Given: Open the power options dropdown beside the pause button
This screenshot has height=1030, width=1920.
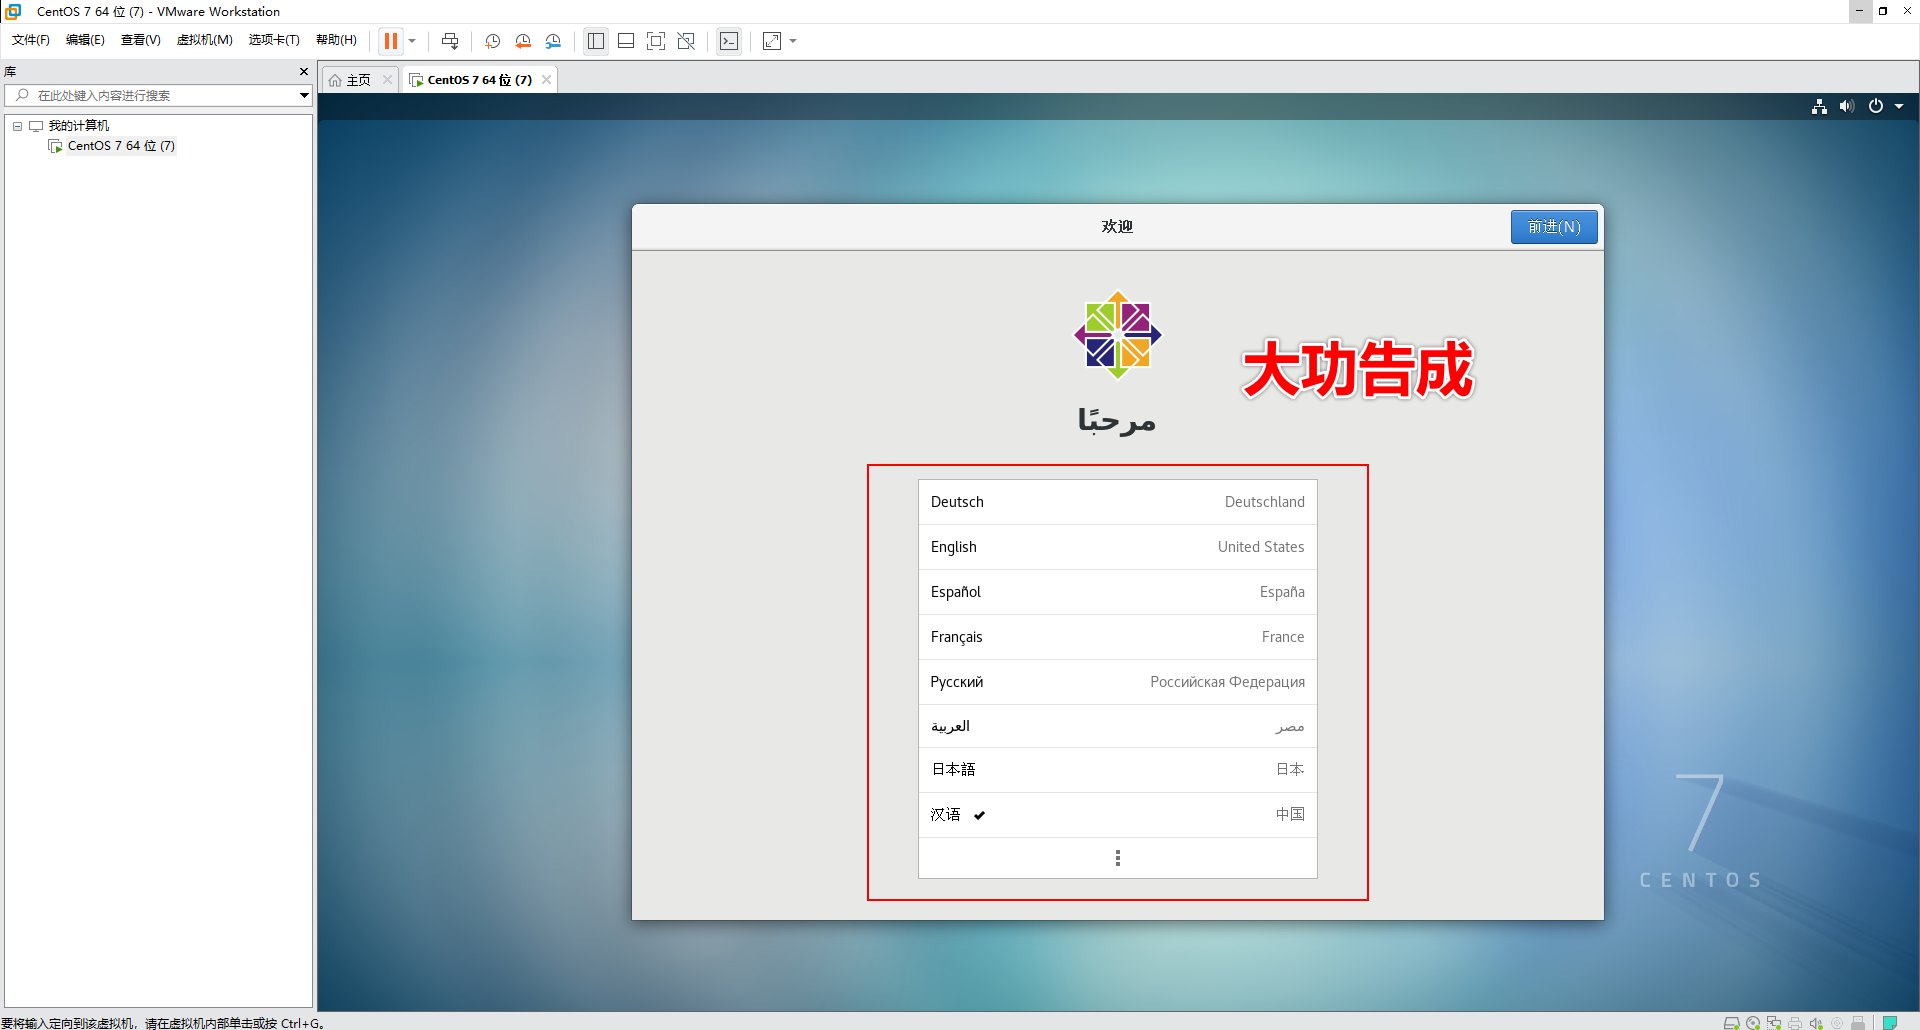Looking at the screenshot, I should pyautogui.click(x=412, y=41).
